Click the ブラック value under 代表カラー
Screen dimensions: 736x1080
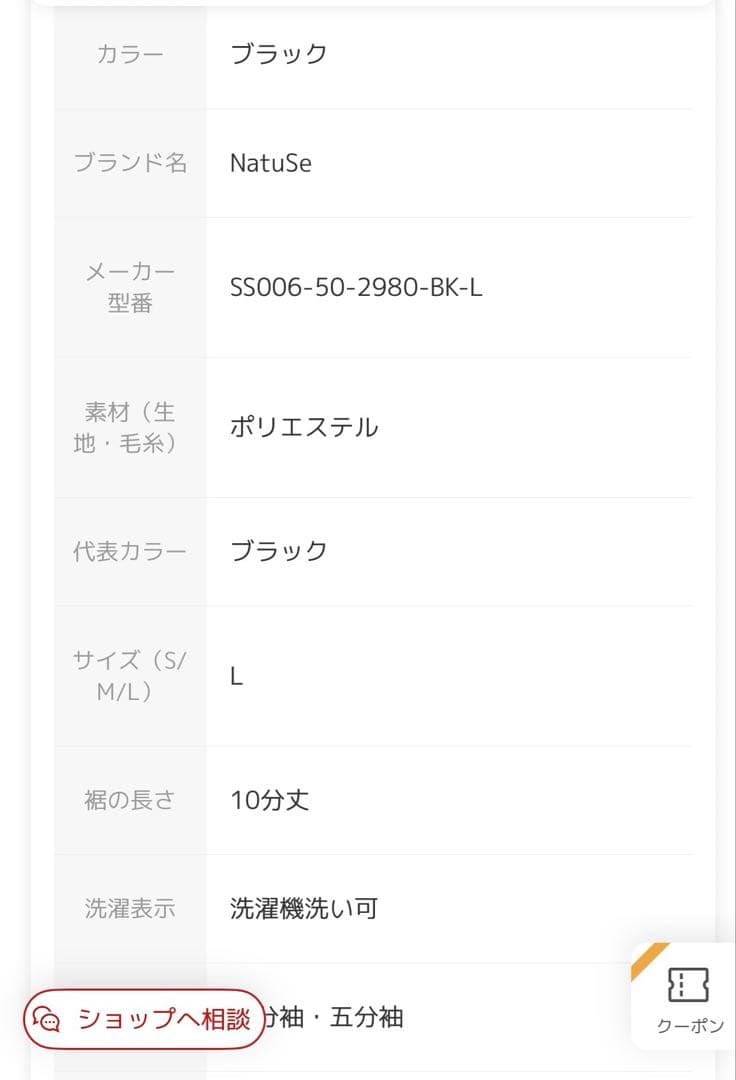point(278,551)
